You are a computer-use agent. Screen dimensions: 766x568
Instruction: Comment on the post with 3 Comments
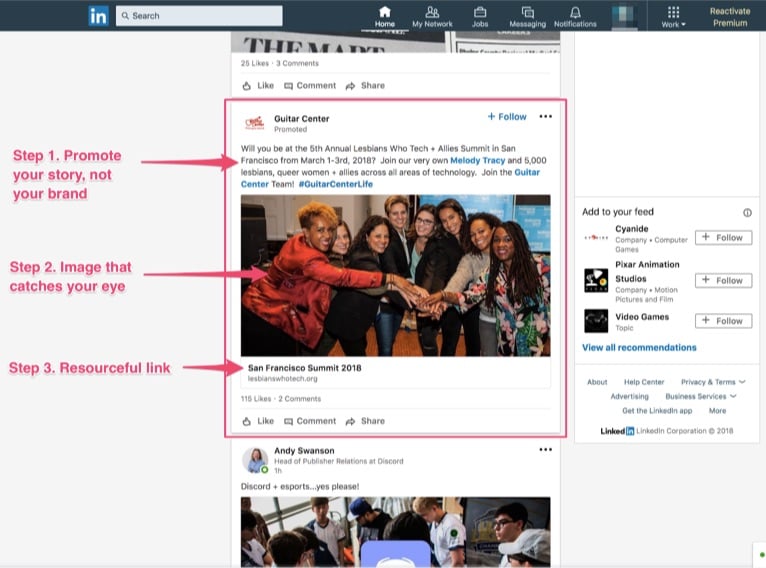click(x=310, y=85)
